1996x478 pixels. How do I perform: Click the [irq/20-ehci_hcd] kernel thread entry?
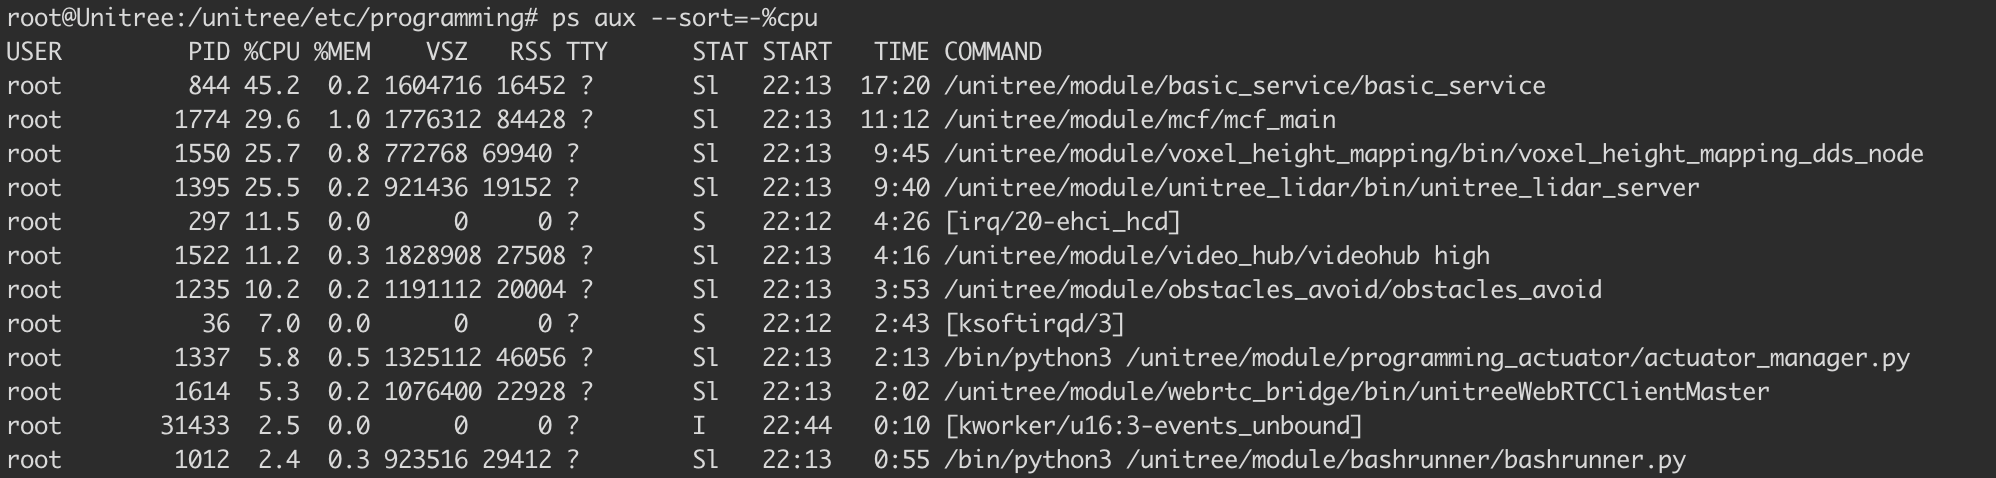(x=1063, y=222)
